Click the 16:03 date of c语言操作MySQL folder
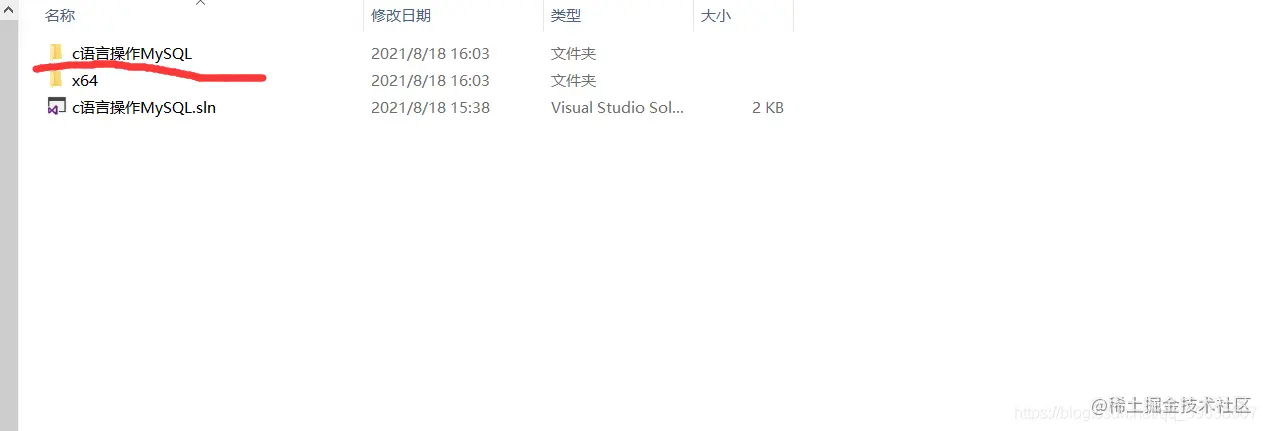Viewport: 1267px width, 431px height. (430, 53)
